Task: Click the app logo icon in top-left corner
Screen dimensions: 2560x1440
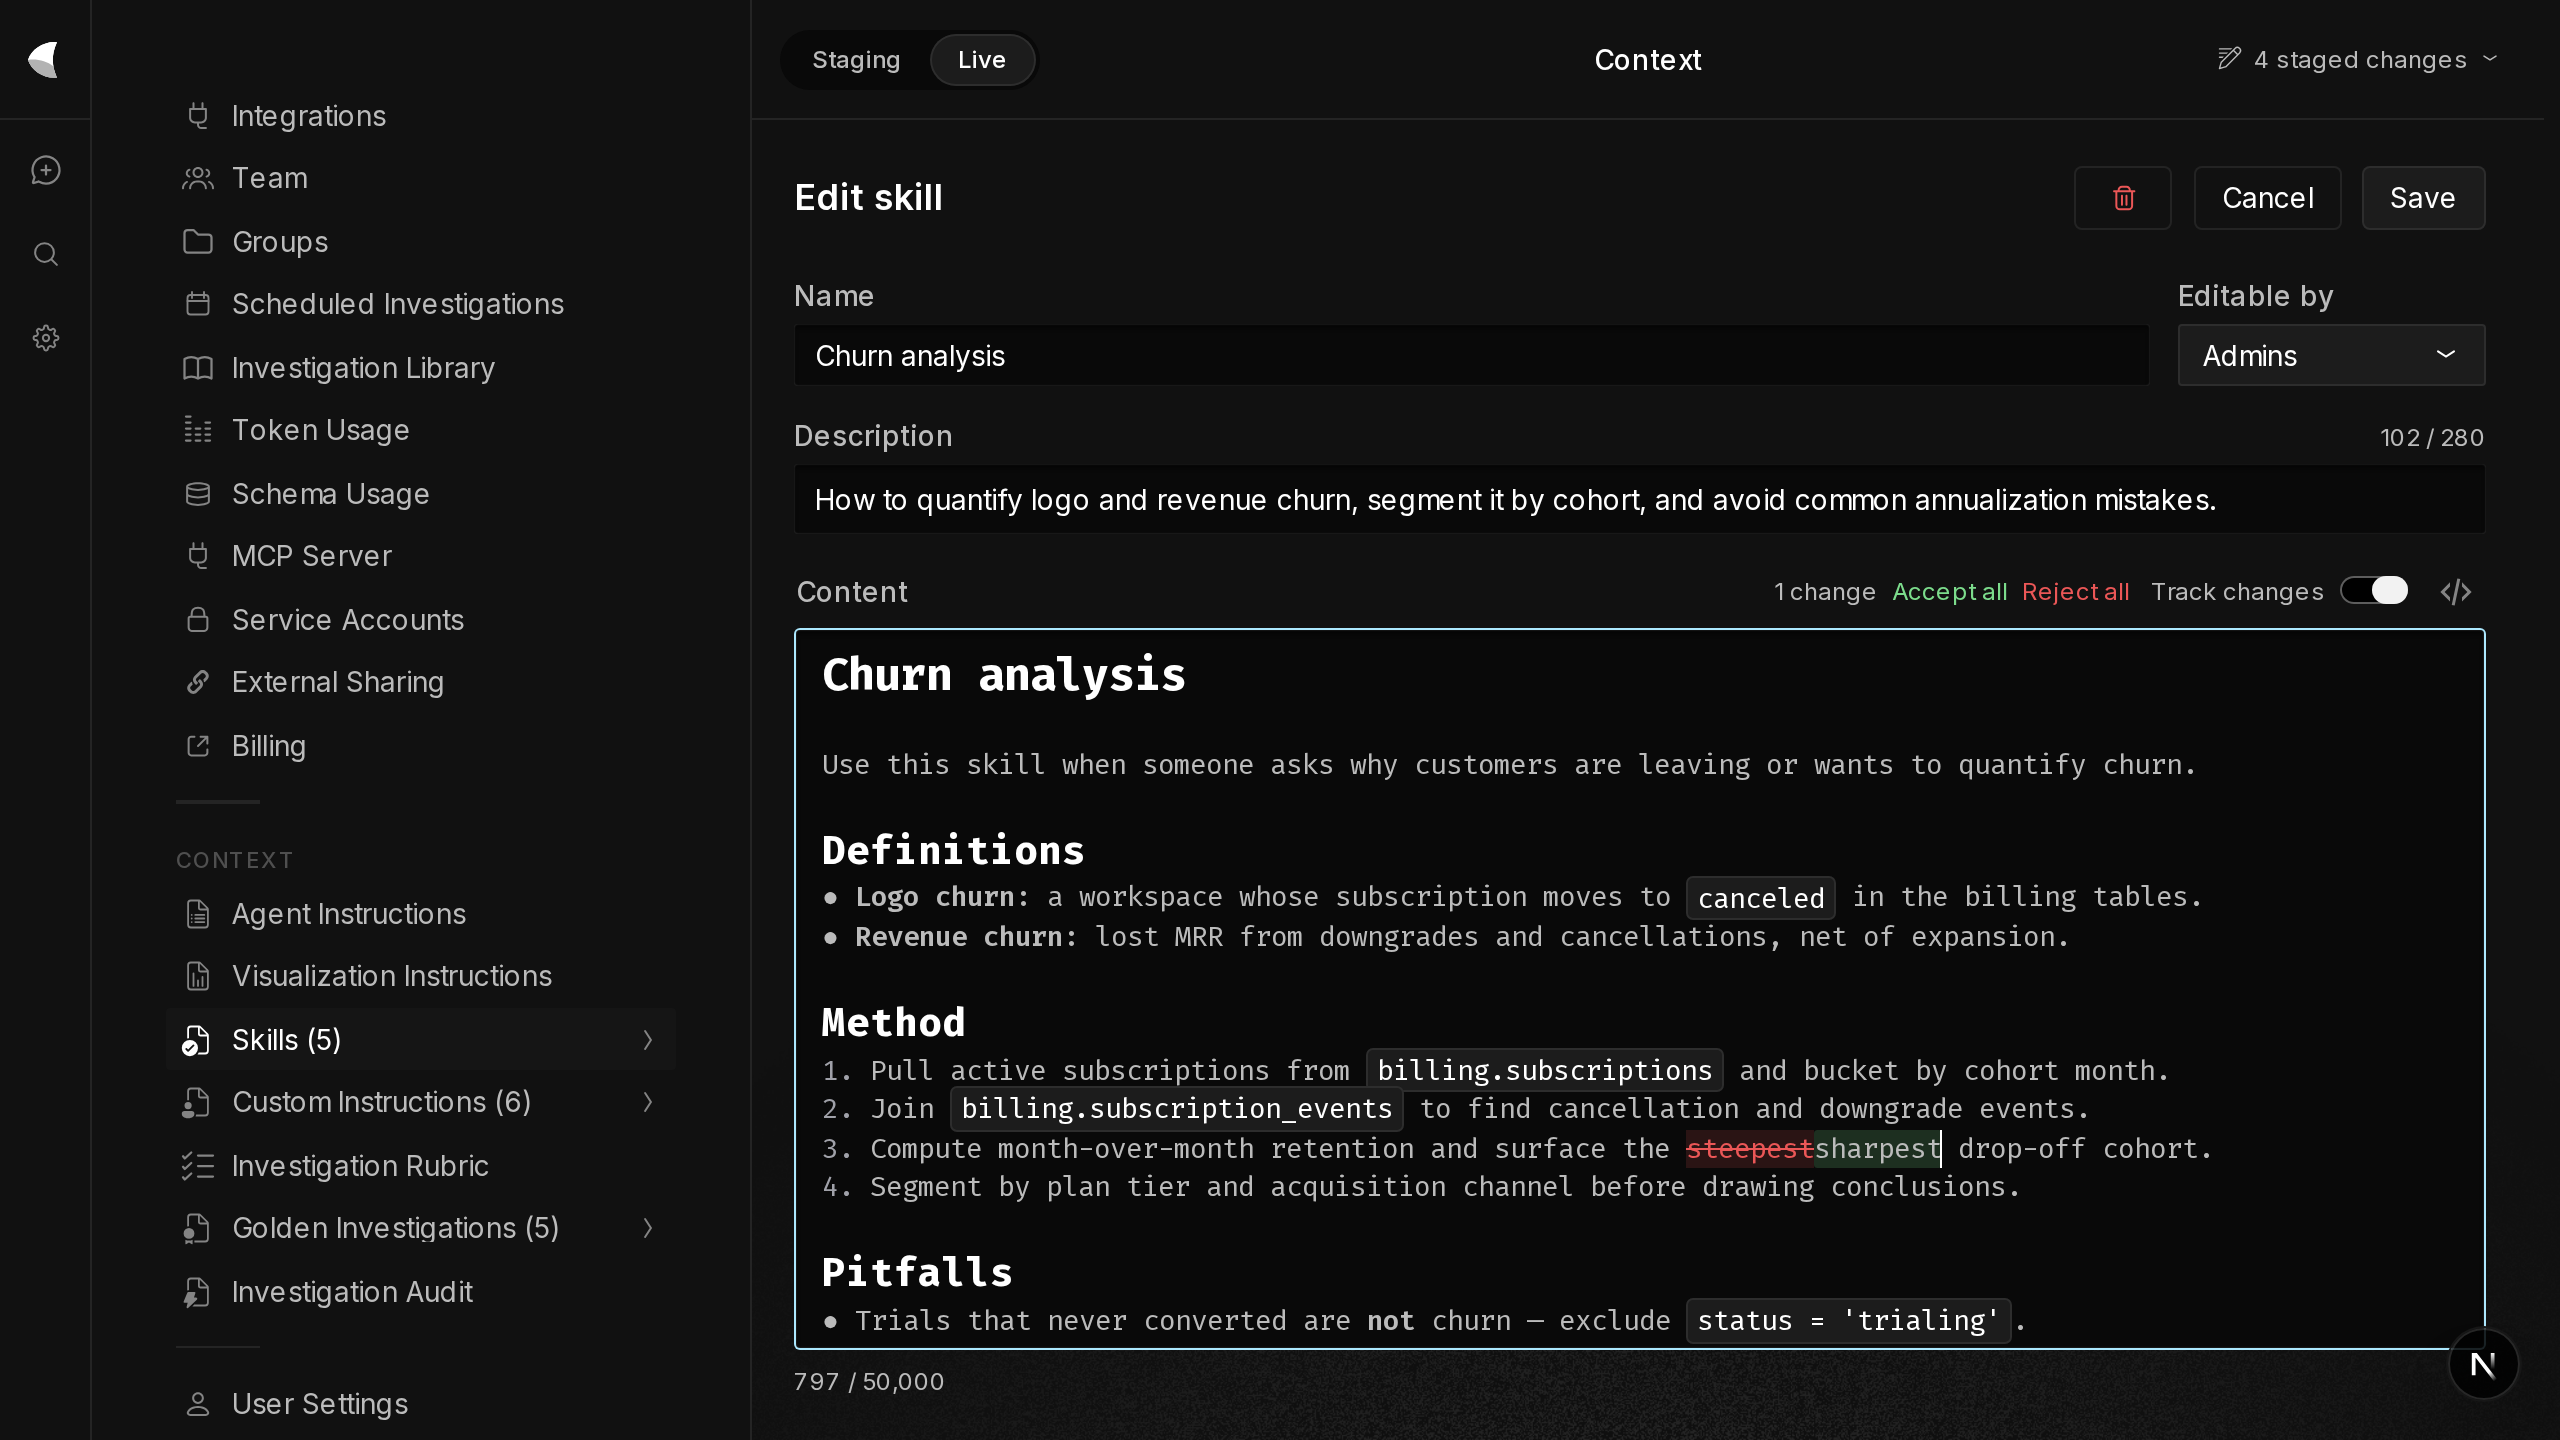Action: pos(44,60)
